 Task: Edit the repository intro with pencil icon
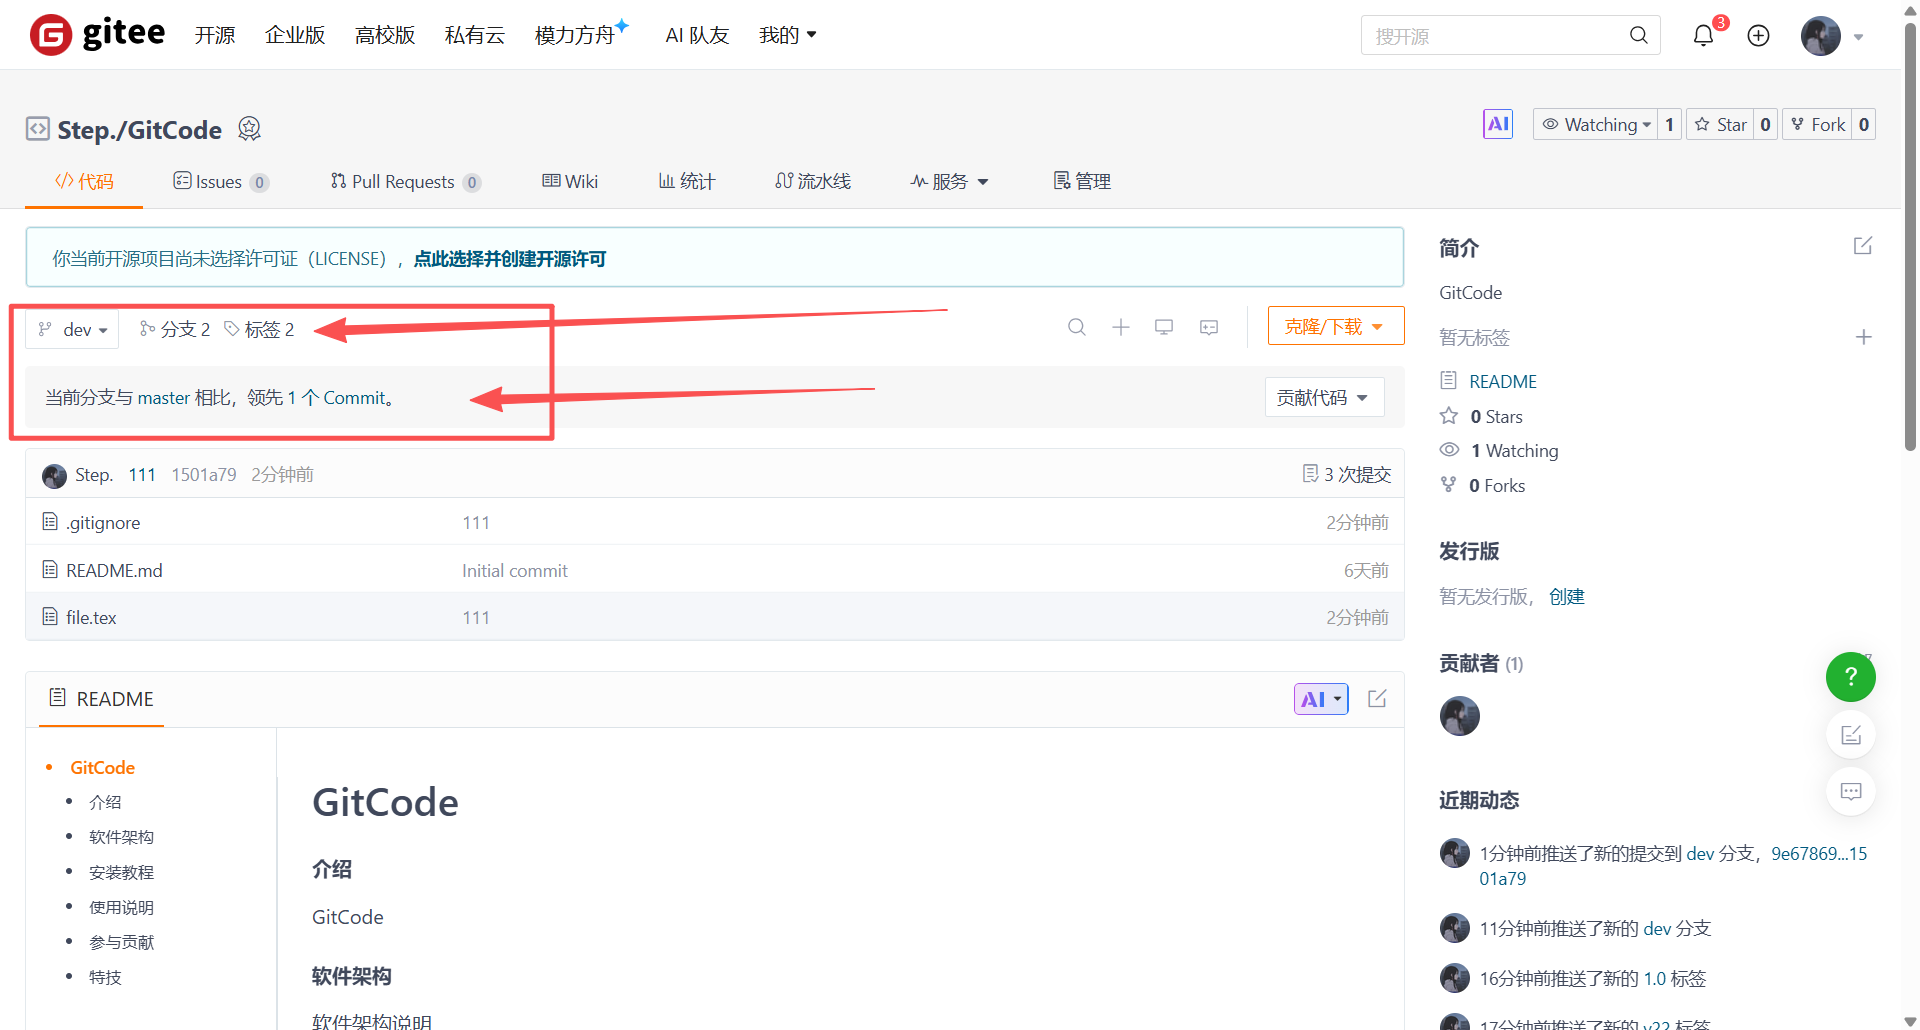coord(1863,246)
